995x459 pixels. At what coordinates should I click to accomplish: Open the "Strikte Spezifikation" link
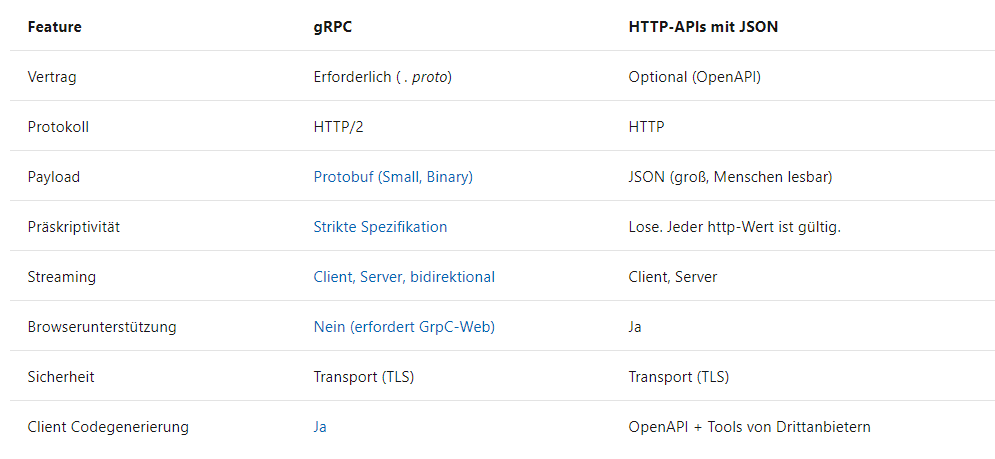(380, 227)
